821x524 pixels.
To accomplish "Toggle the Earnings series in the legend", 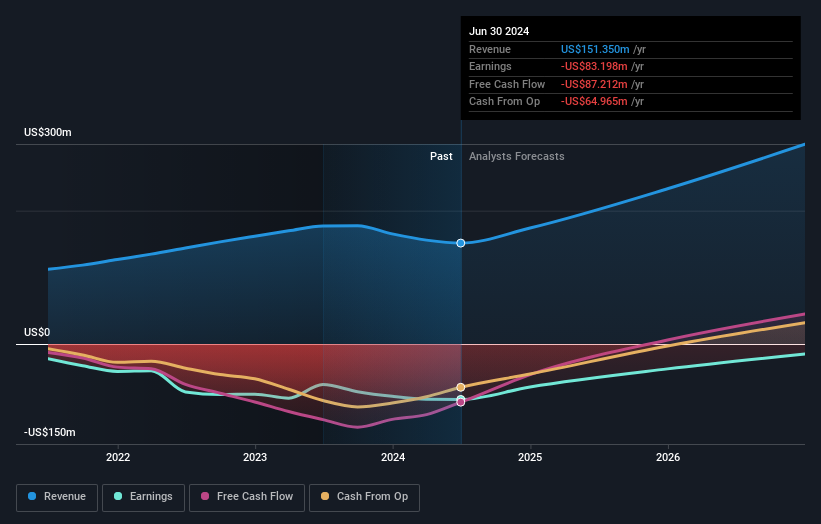I will click(x=143, y=497).
